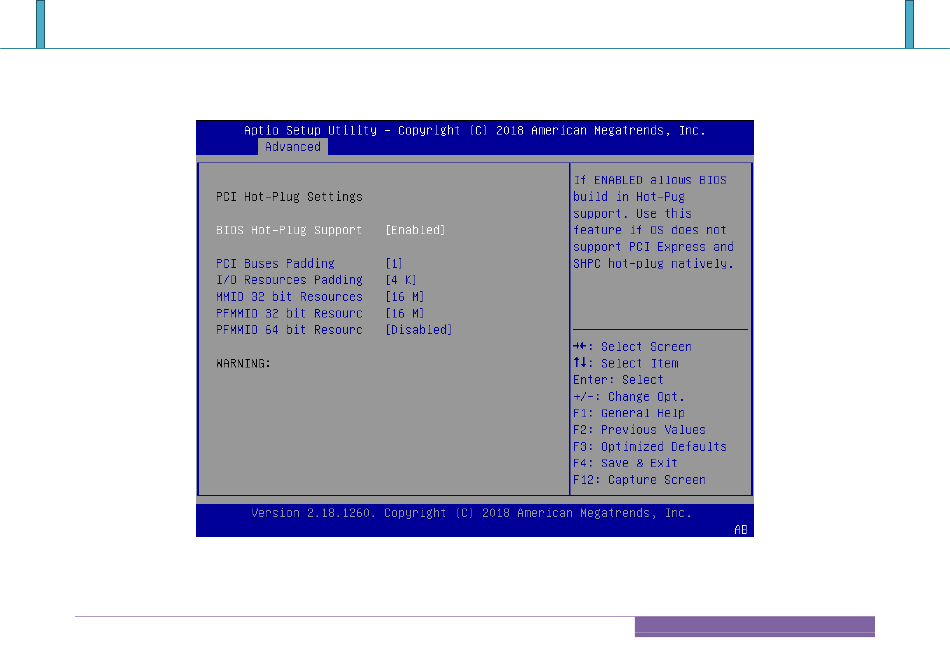
Task: Click the F1: General Help hint
Action: (628, 413)
